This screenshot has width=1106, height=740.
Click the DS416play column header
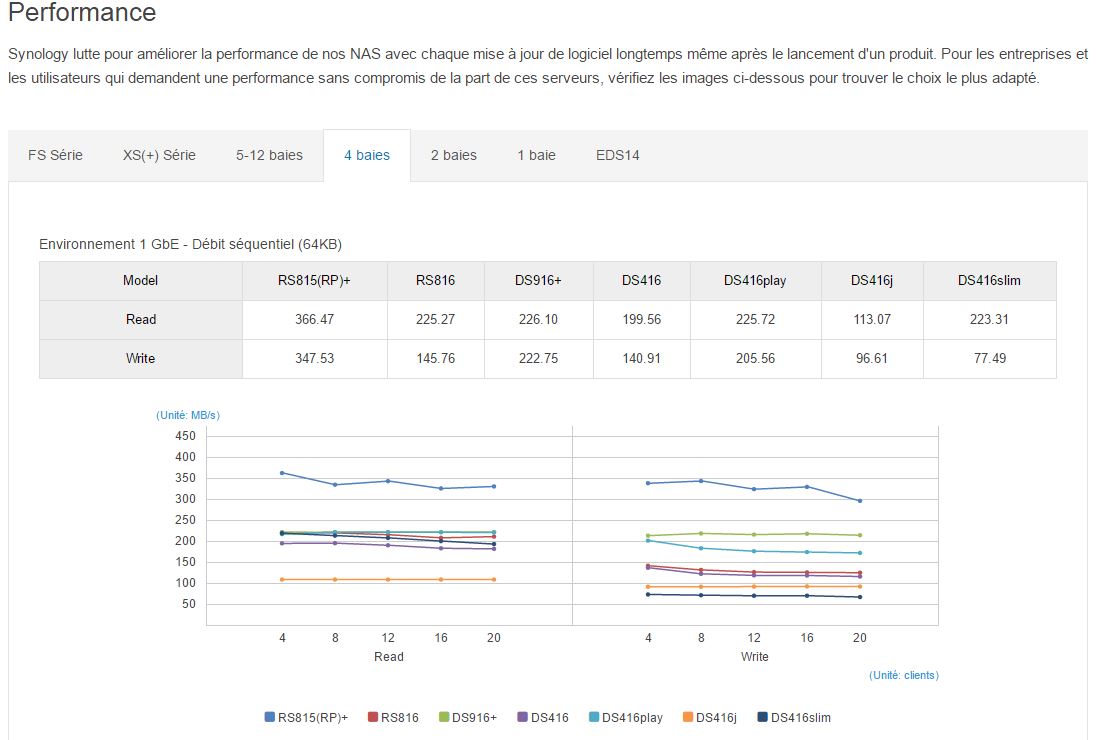[755, 281]
